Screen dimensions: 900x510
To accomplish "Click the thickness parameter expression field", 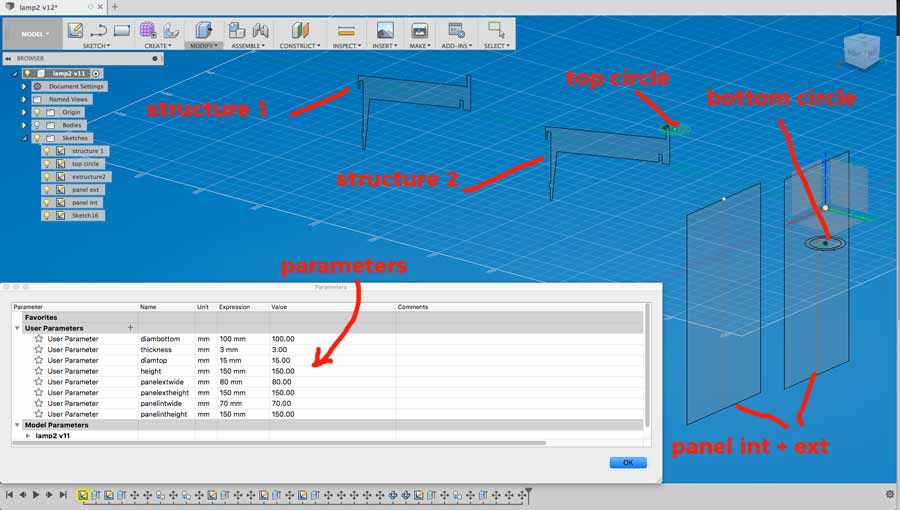I will pyautogui.click(x=243, y=350).
